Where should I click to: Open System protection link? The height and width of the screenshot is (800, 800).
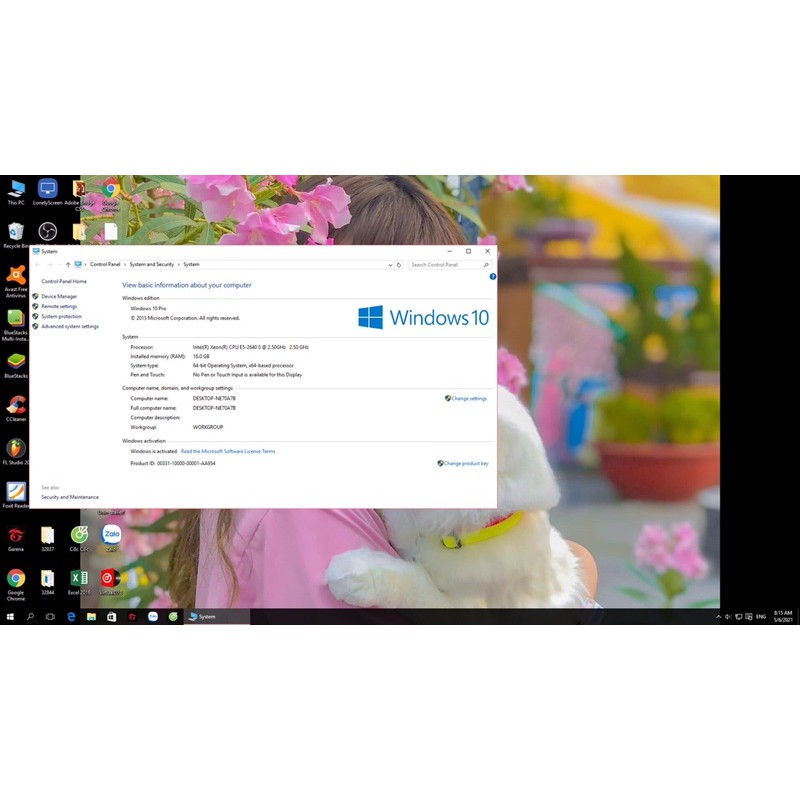61,316
